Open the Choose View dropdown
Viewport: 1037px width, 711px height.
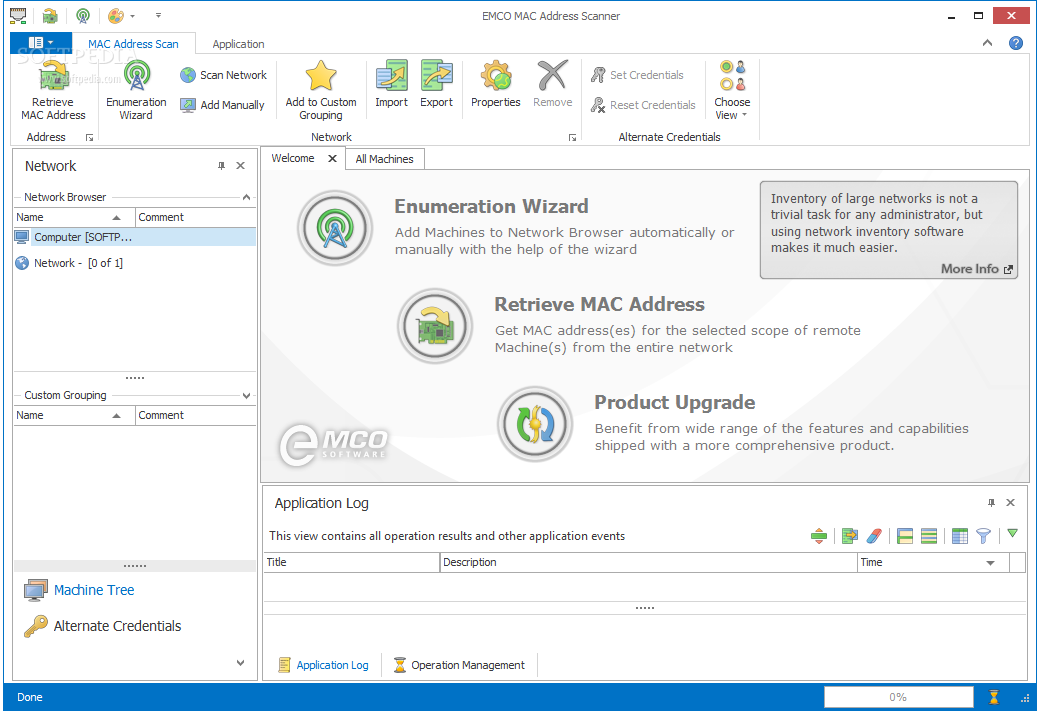pyautogui.click(x=732, y=91)
